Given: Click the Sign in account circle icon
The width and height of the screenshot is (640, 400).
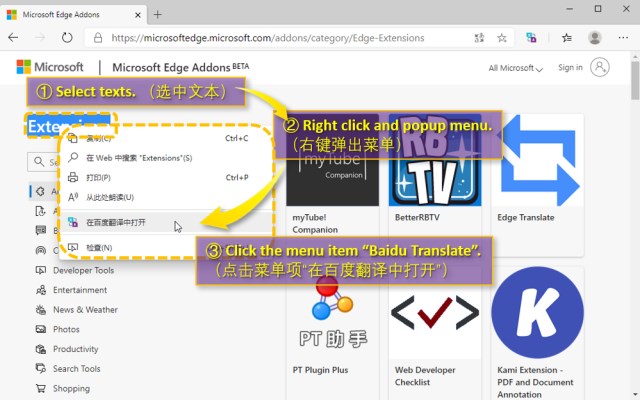Looking at the screenshot, I should 600,67.
